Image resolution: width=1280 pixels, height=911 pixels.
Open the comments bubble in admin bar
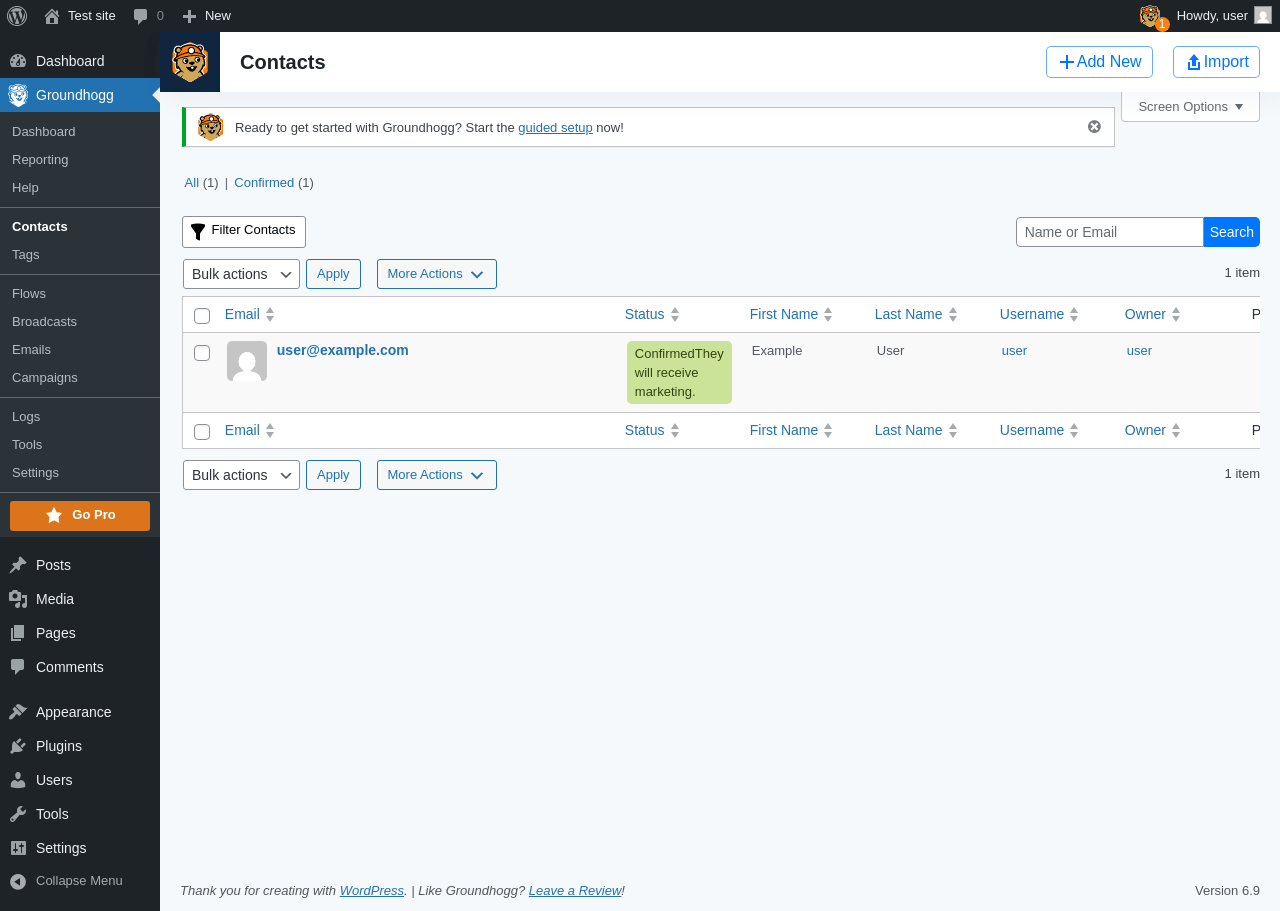[x=148, y=16]
